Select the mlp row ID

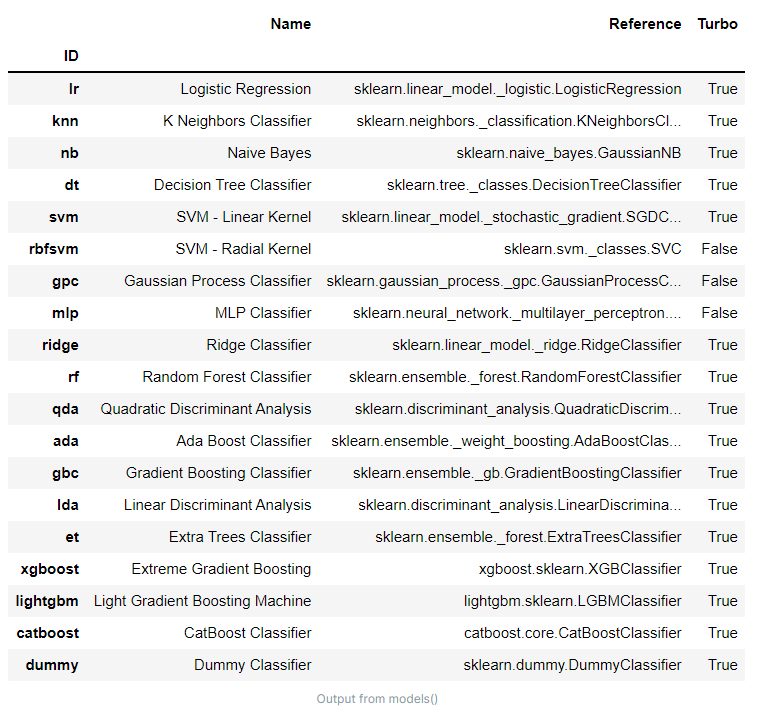click(x=65, y=313)
